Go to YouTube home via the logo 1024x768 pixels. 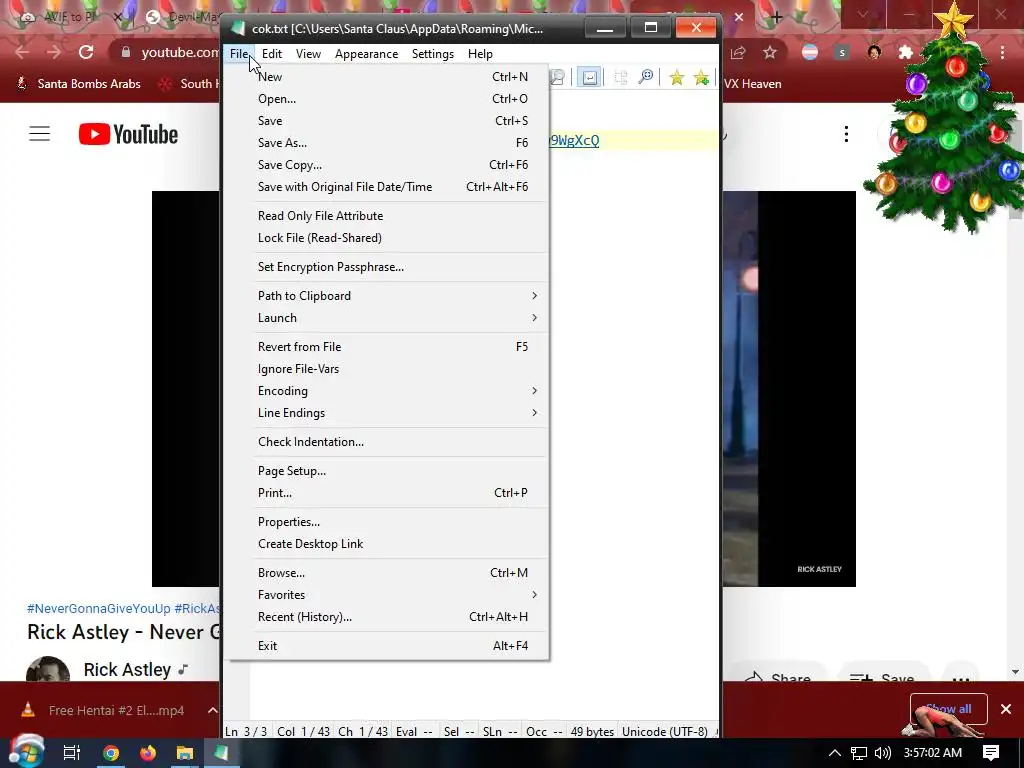pyautogui.click(x=128, y=135)
